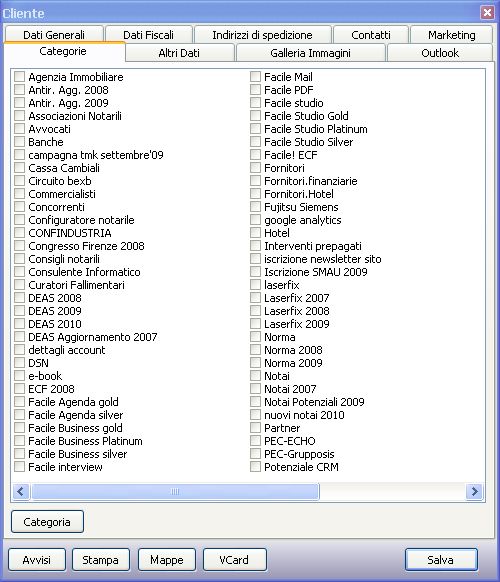Check Facile Agenda gold
Viewport: 500px width, 582px height.
tap(19, 402)
